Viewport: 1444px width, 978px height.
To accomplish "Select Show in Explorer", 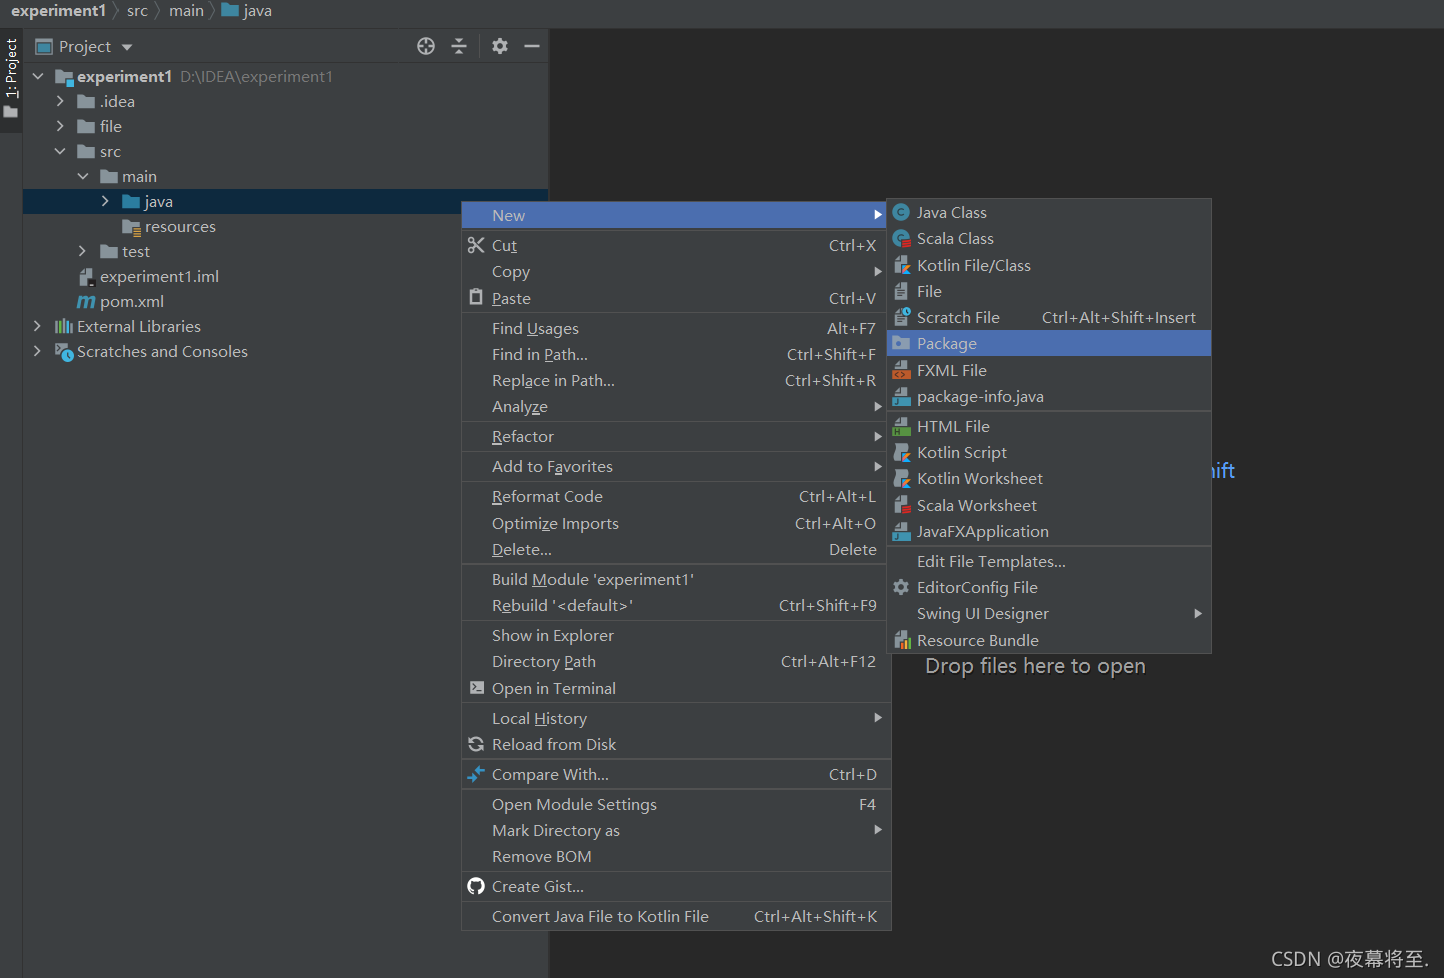I will point(676,635).
